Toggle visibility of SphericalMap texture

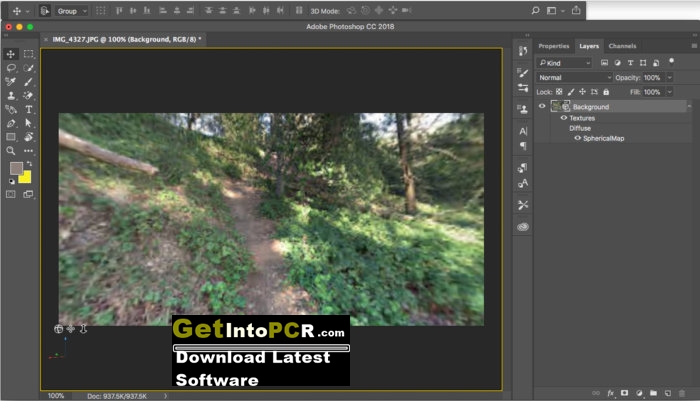pyautogui.click(x=577, y=138)
